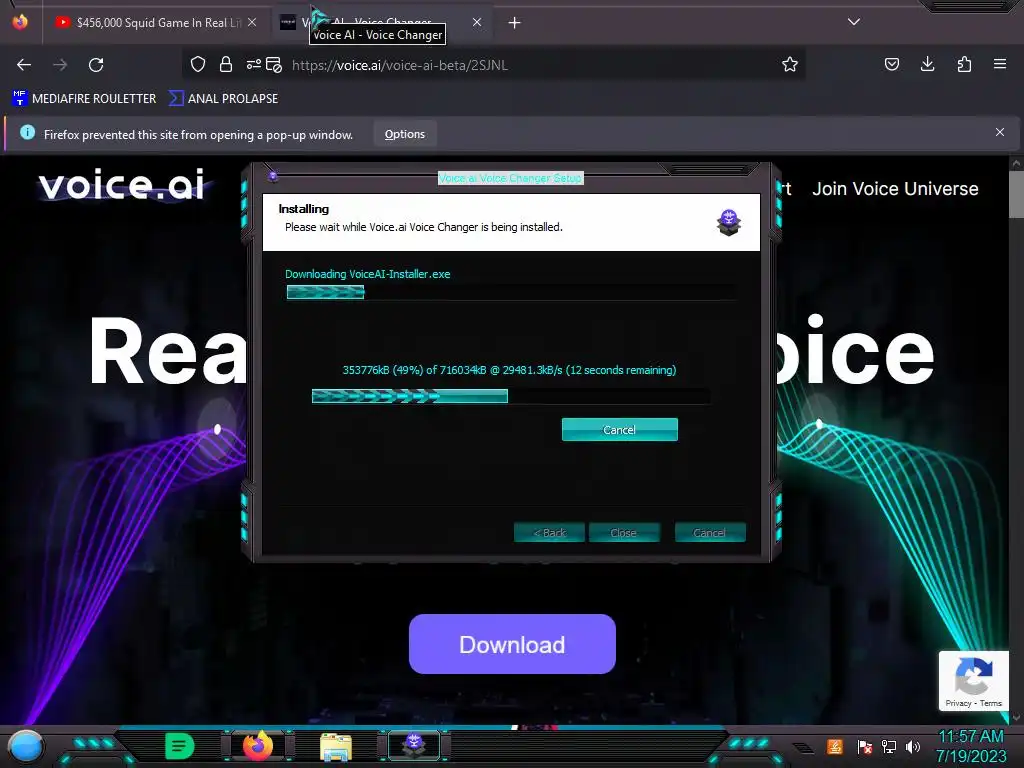1024x768 pixels.
Task: Click the purple Download button
Action: [512, 644]
